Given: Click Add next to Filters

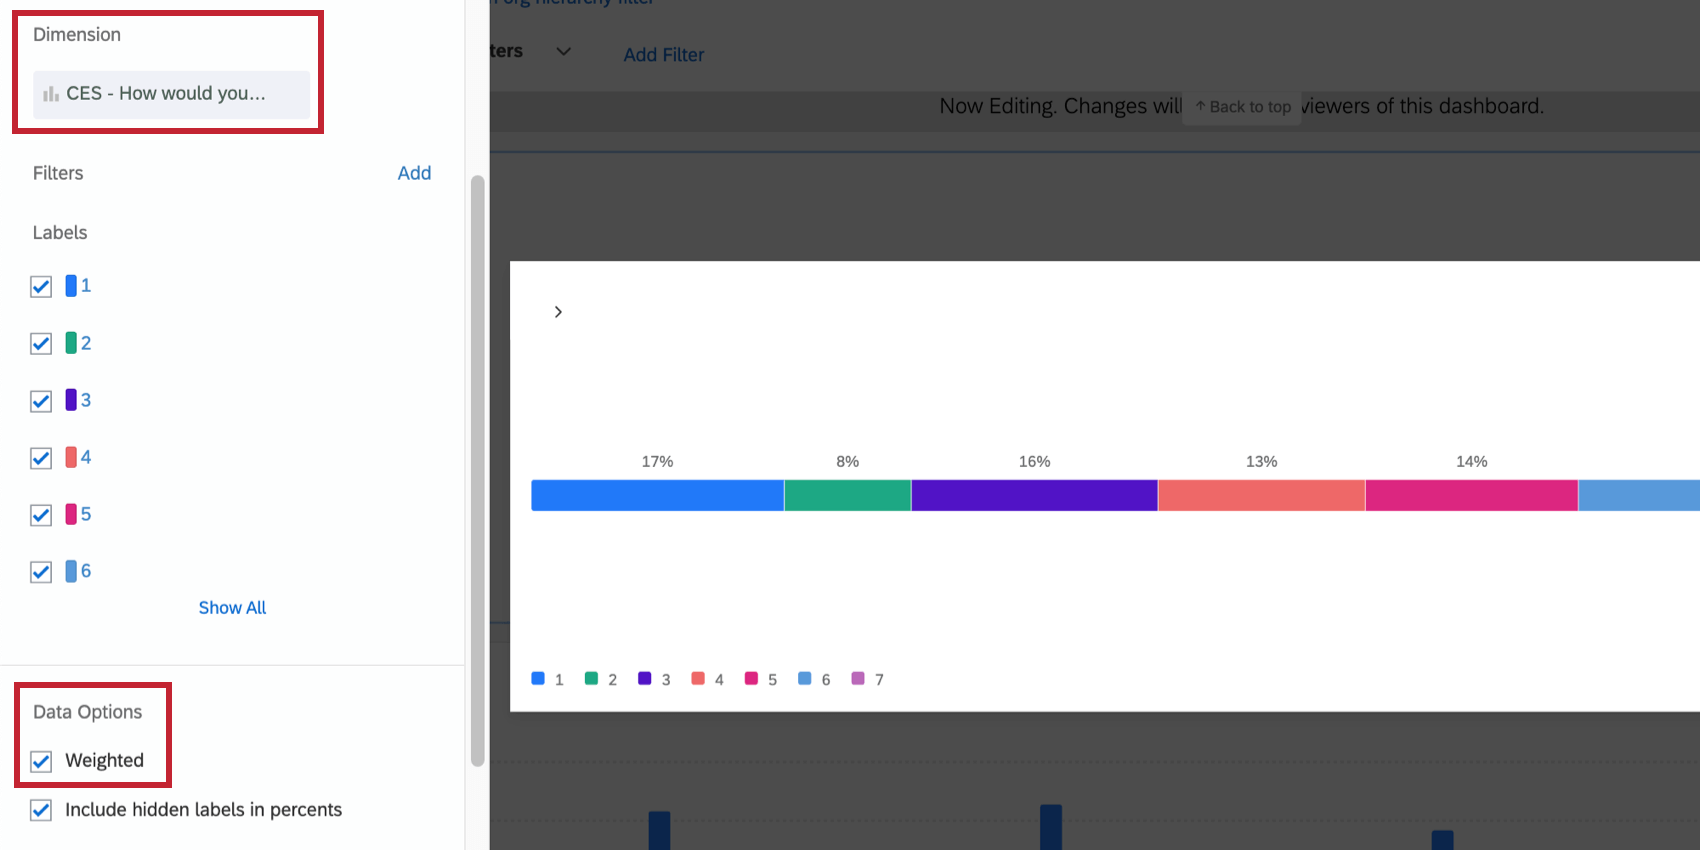Looking at the screenshot, I should [414, 172].
